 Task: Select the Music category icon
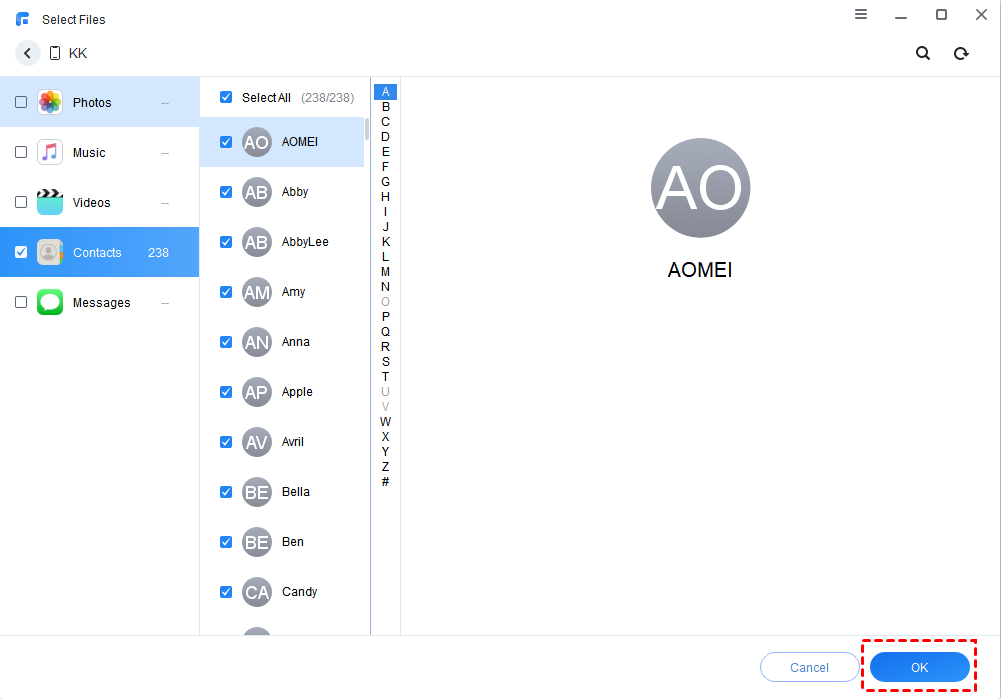[50, 152]
